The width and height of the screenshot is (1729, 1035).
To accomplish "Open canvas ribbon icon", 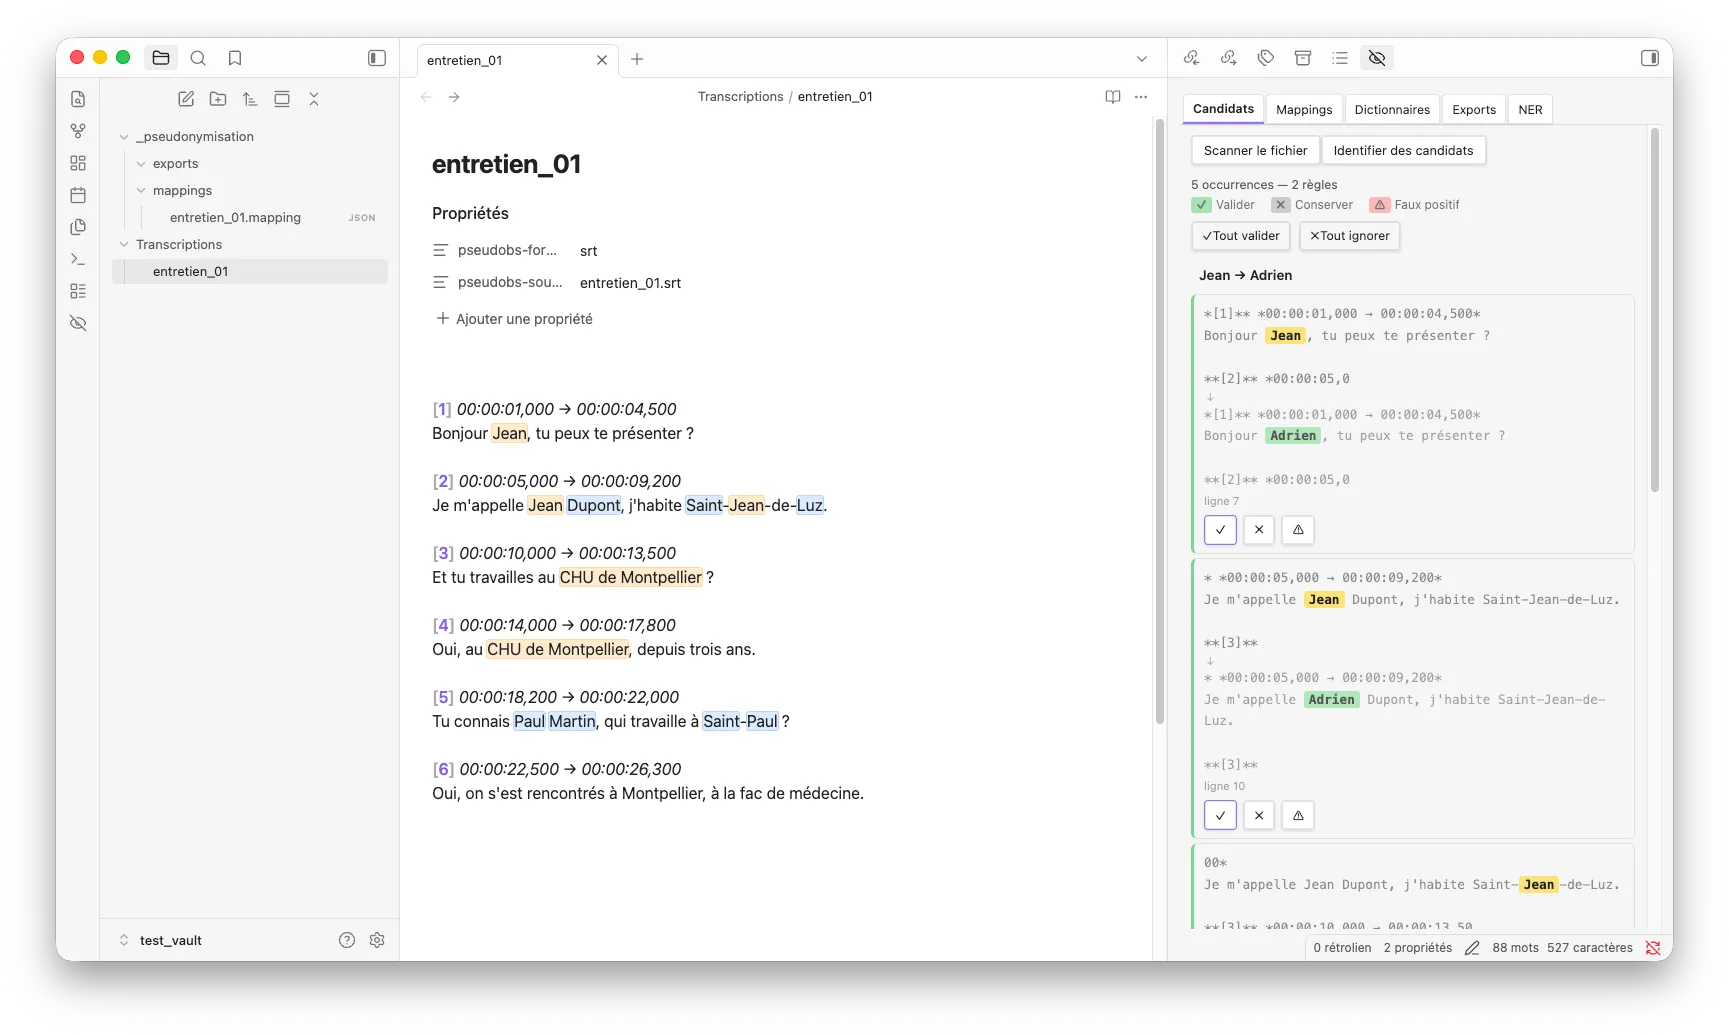I will click(x=78, y=163).
